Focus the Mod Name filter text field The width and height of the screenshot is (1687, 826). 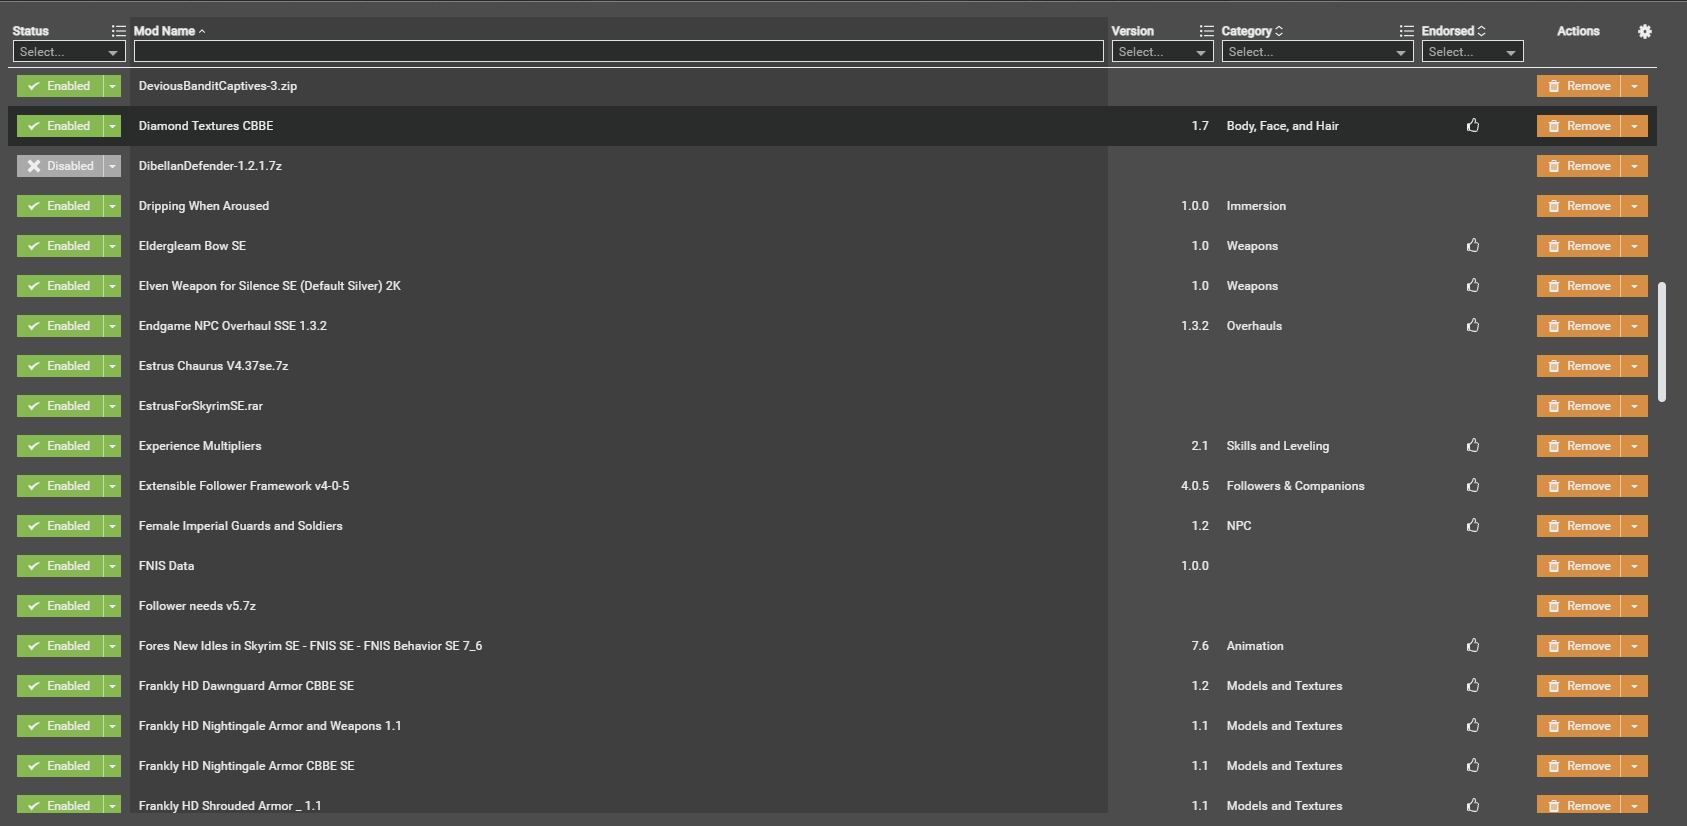619,52
